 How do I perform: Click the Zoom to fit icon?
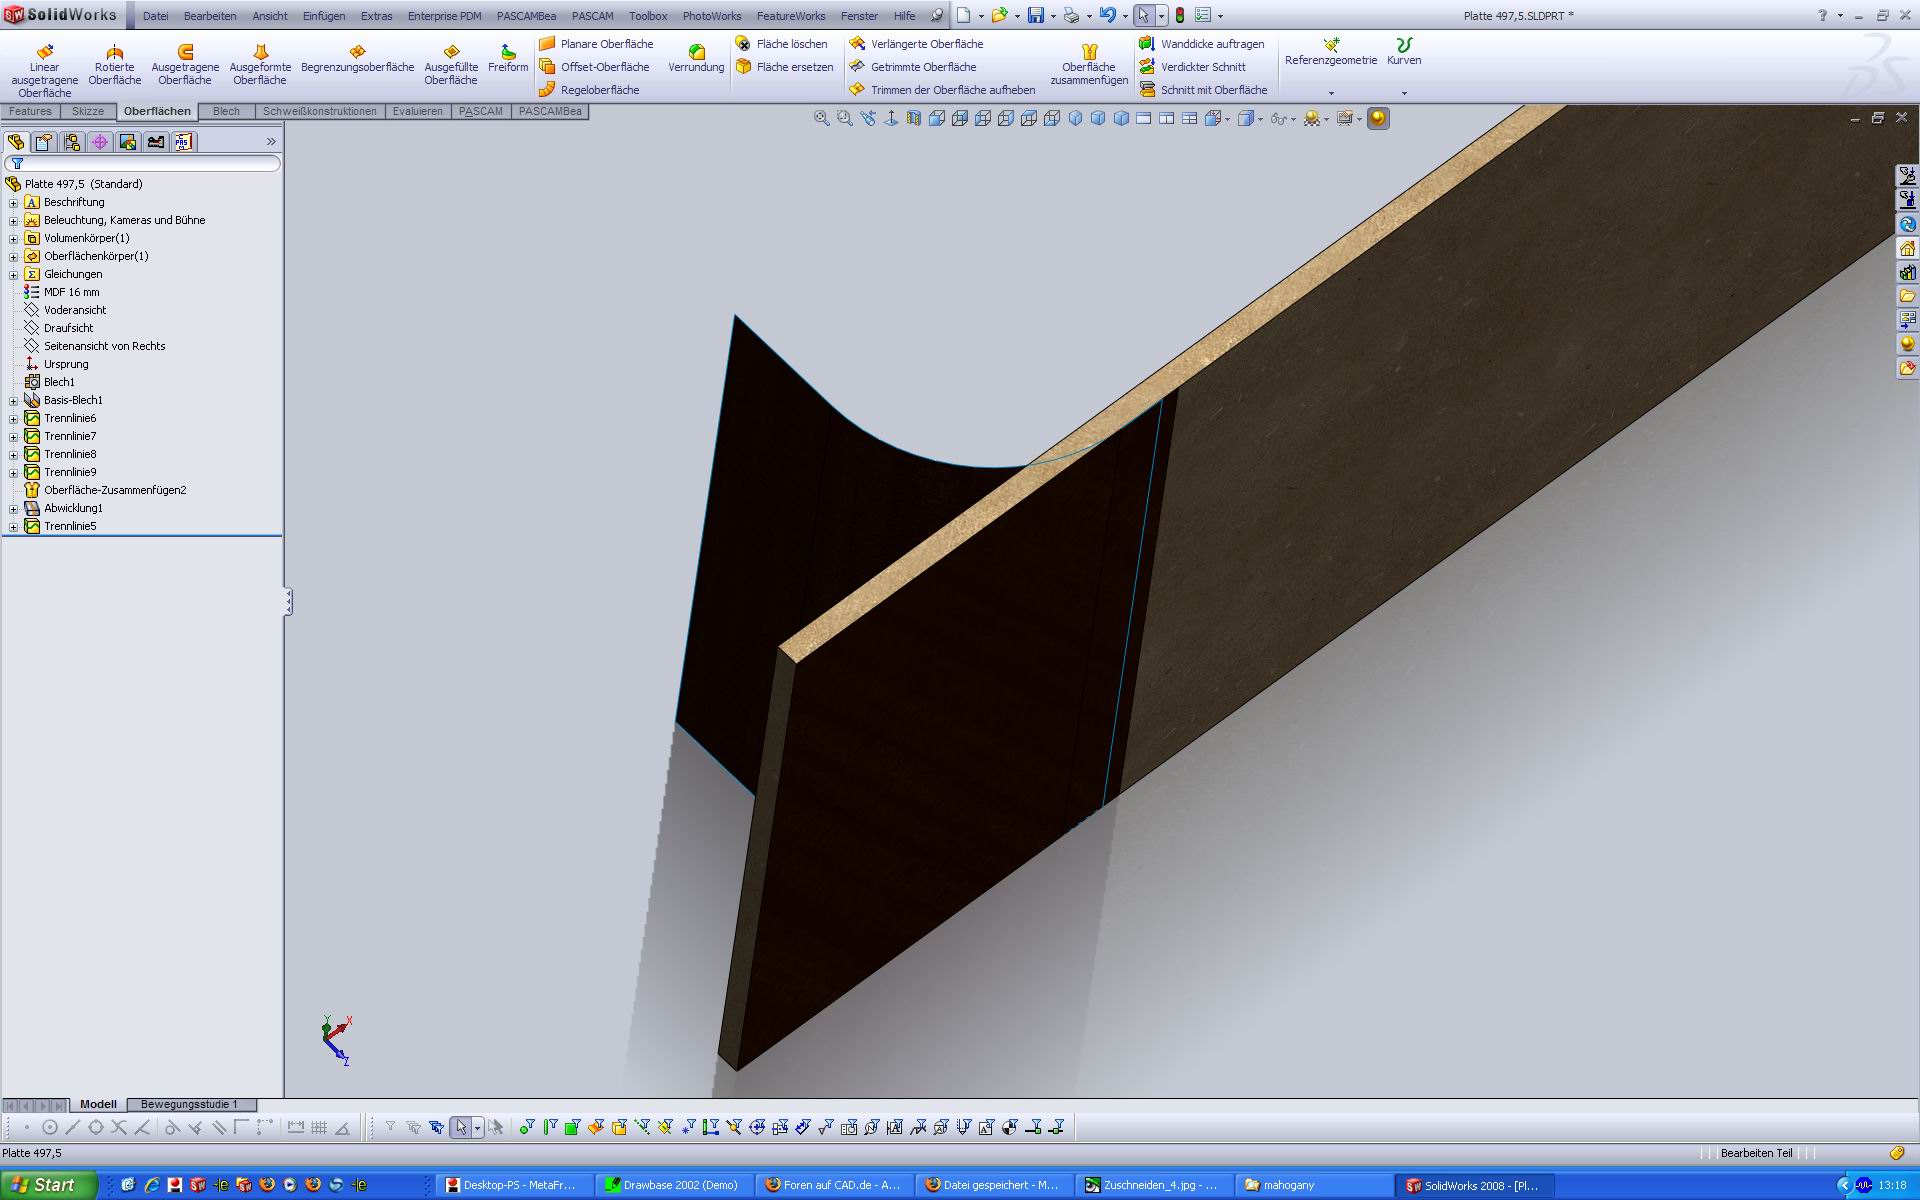coord(821,118)
